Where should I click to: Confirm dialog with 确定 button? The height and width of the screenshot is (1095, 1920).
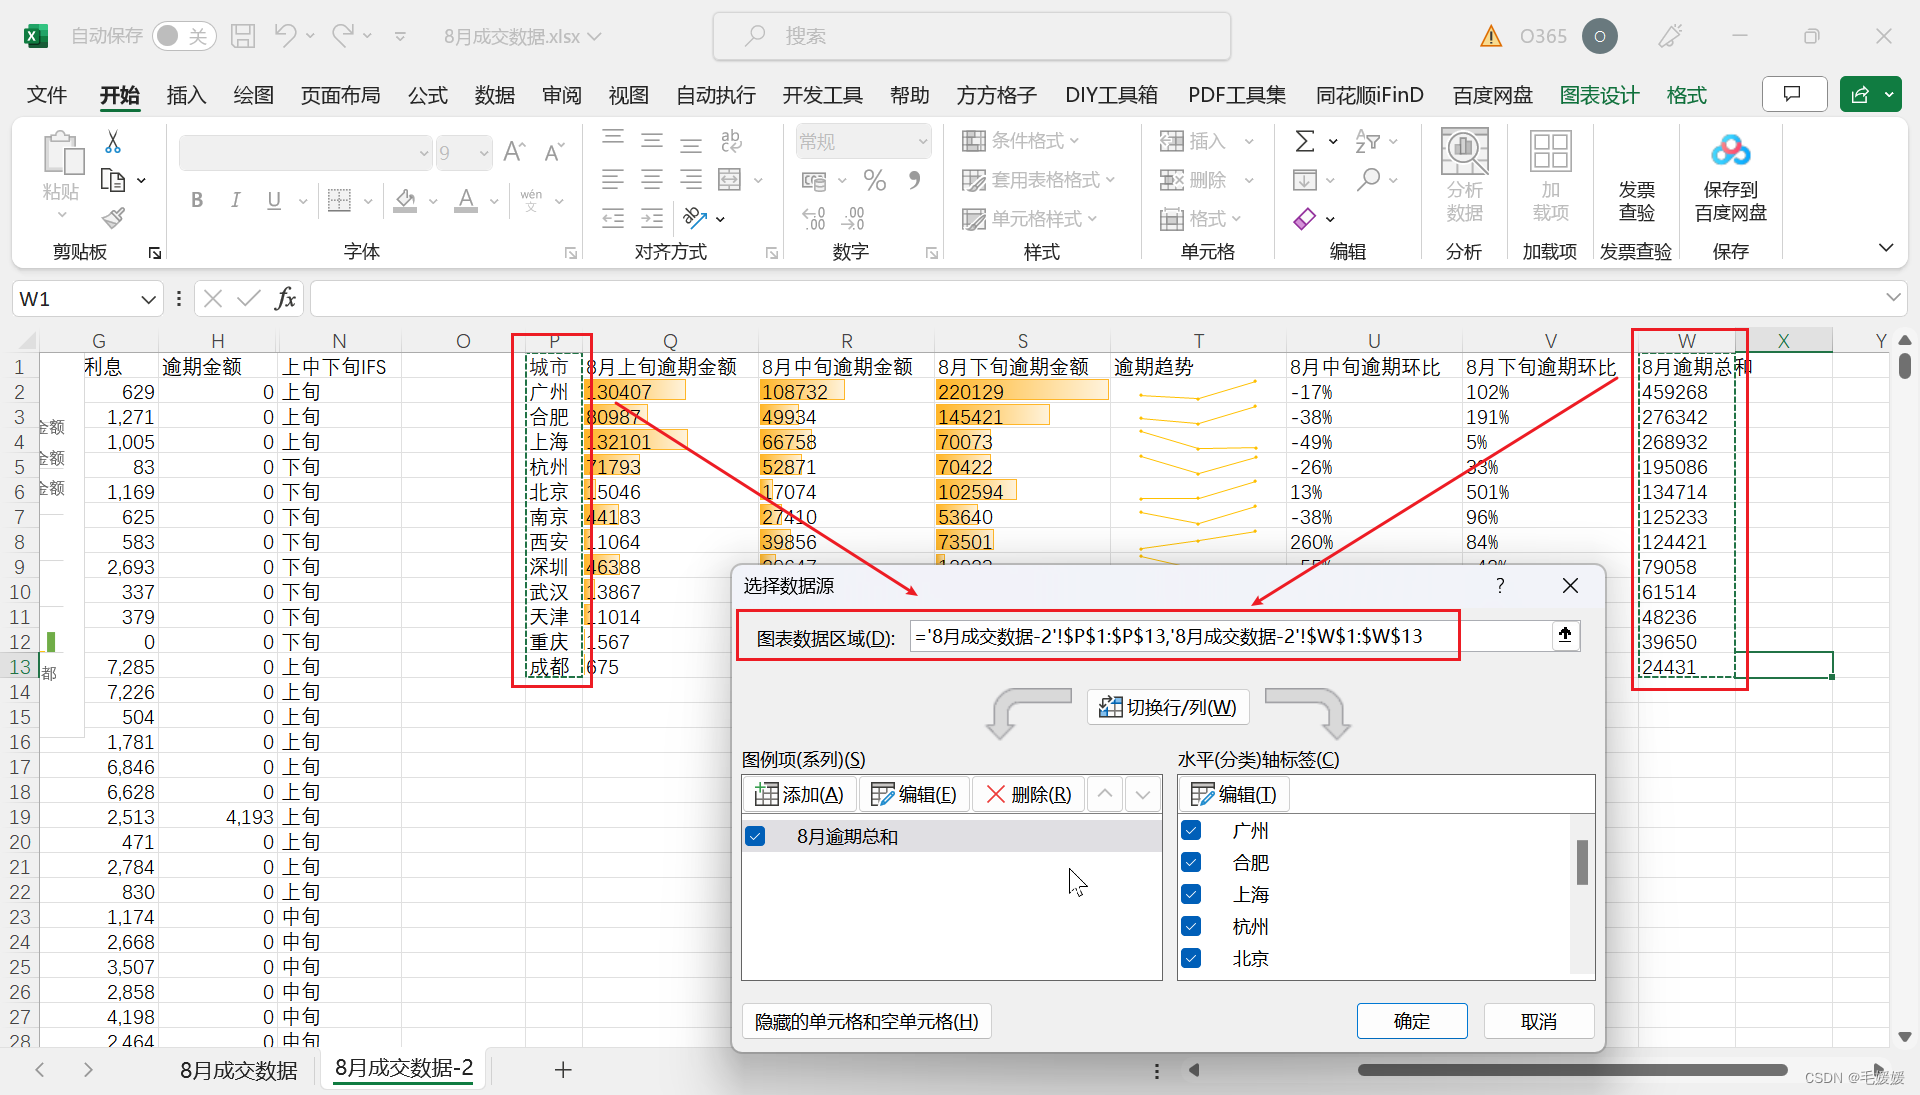(1412, 1021)
